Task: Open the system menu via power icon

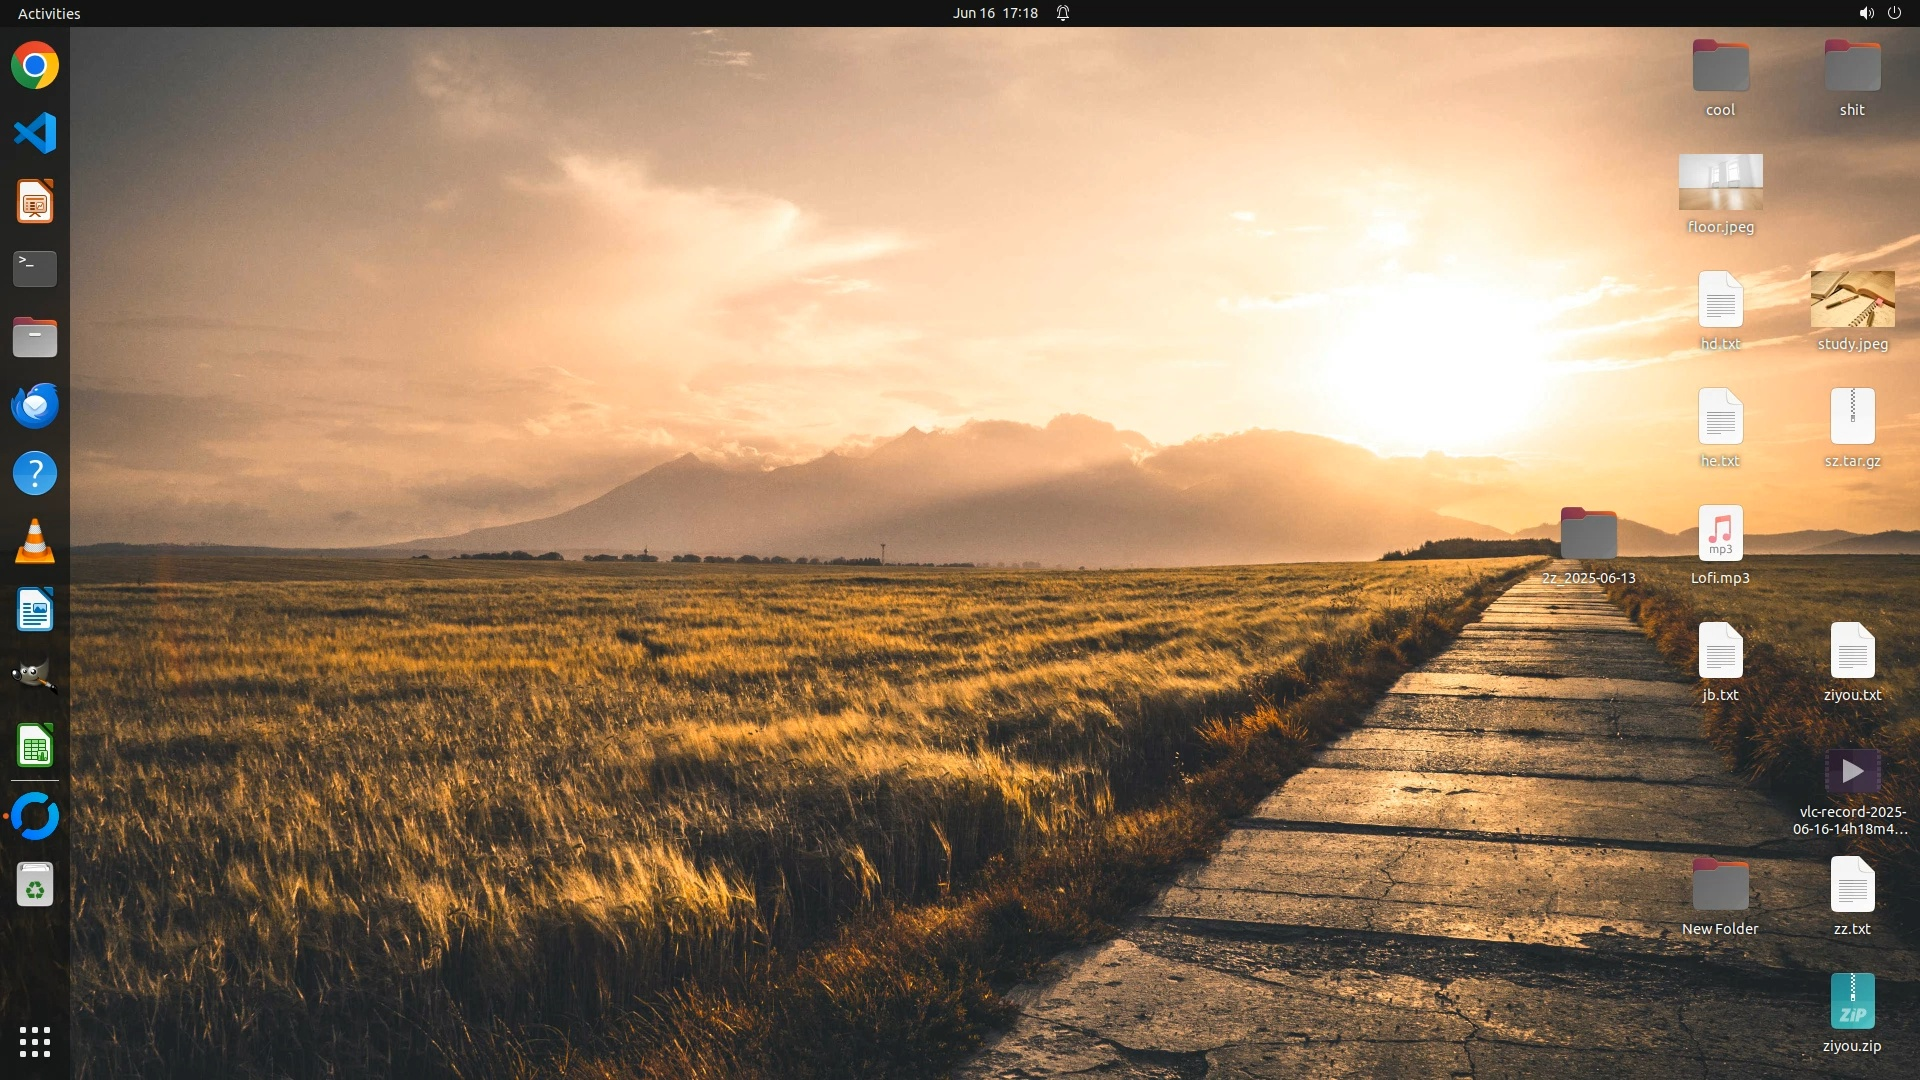Action: coord(1894,13)
